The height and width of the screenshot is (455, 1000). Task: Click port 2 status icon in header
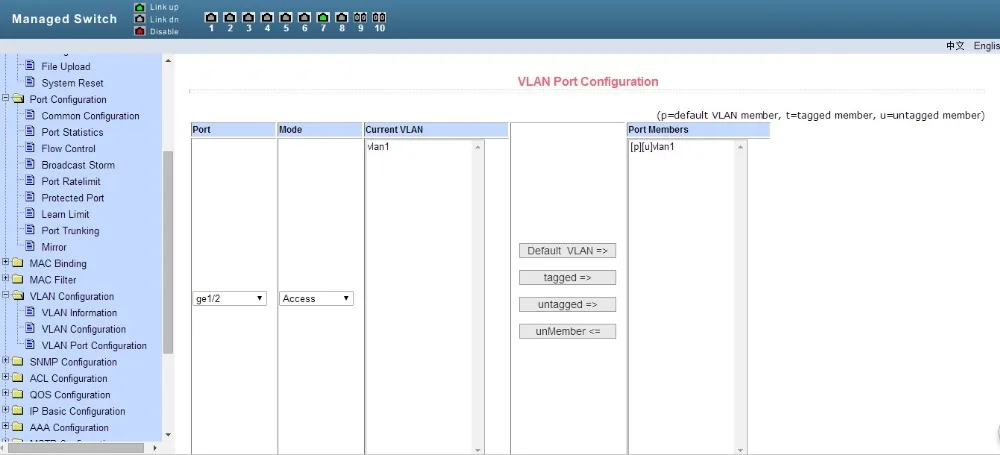pyautogui.click(x=230, y=18)
